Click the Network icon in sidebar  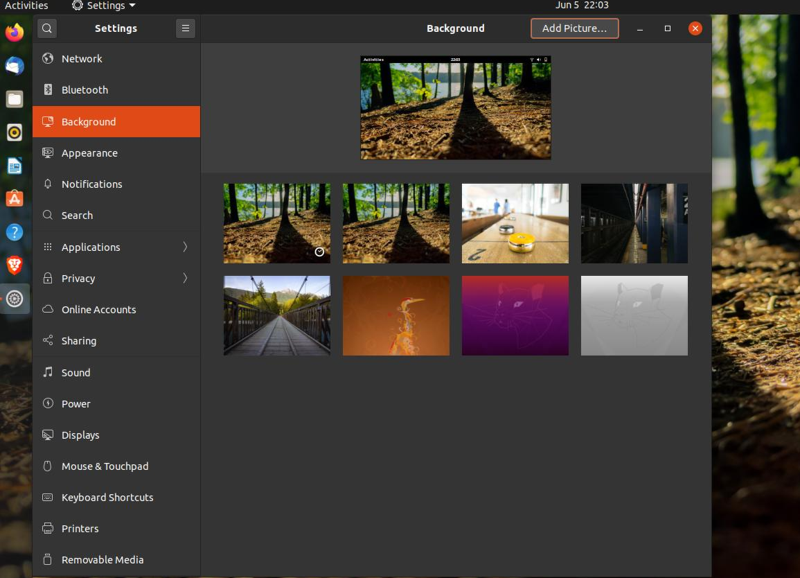coord(48,59)
